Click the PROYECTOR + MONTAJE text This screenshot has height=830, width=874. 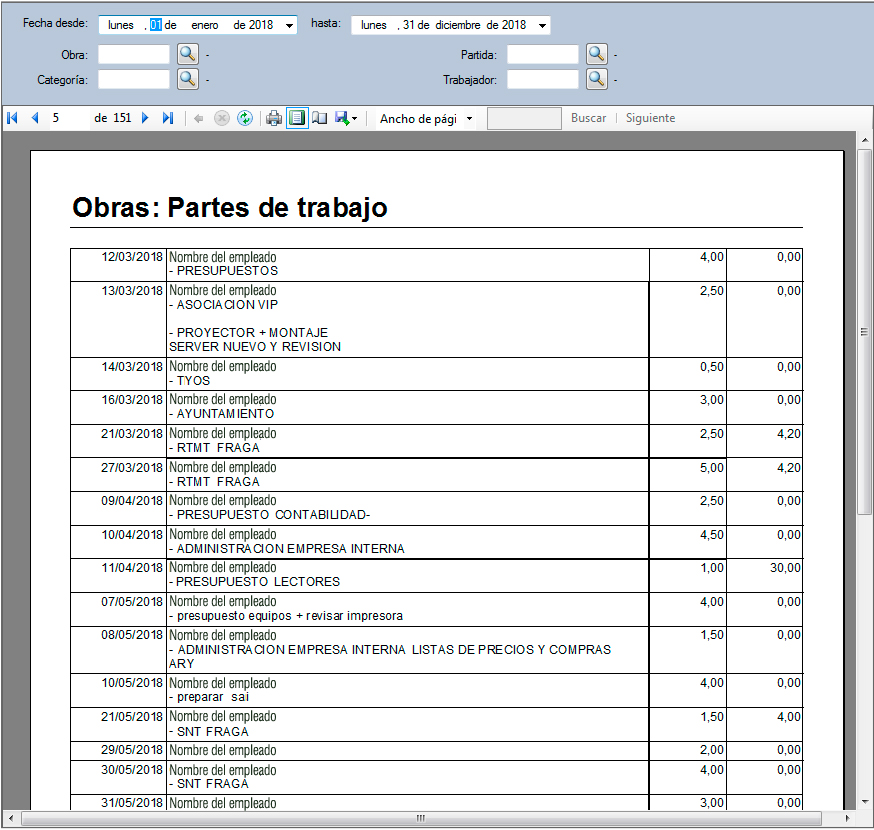pyautogui.click(x=253, y=333)
